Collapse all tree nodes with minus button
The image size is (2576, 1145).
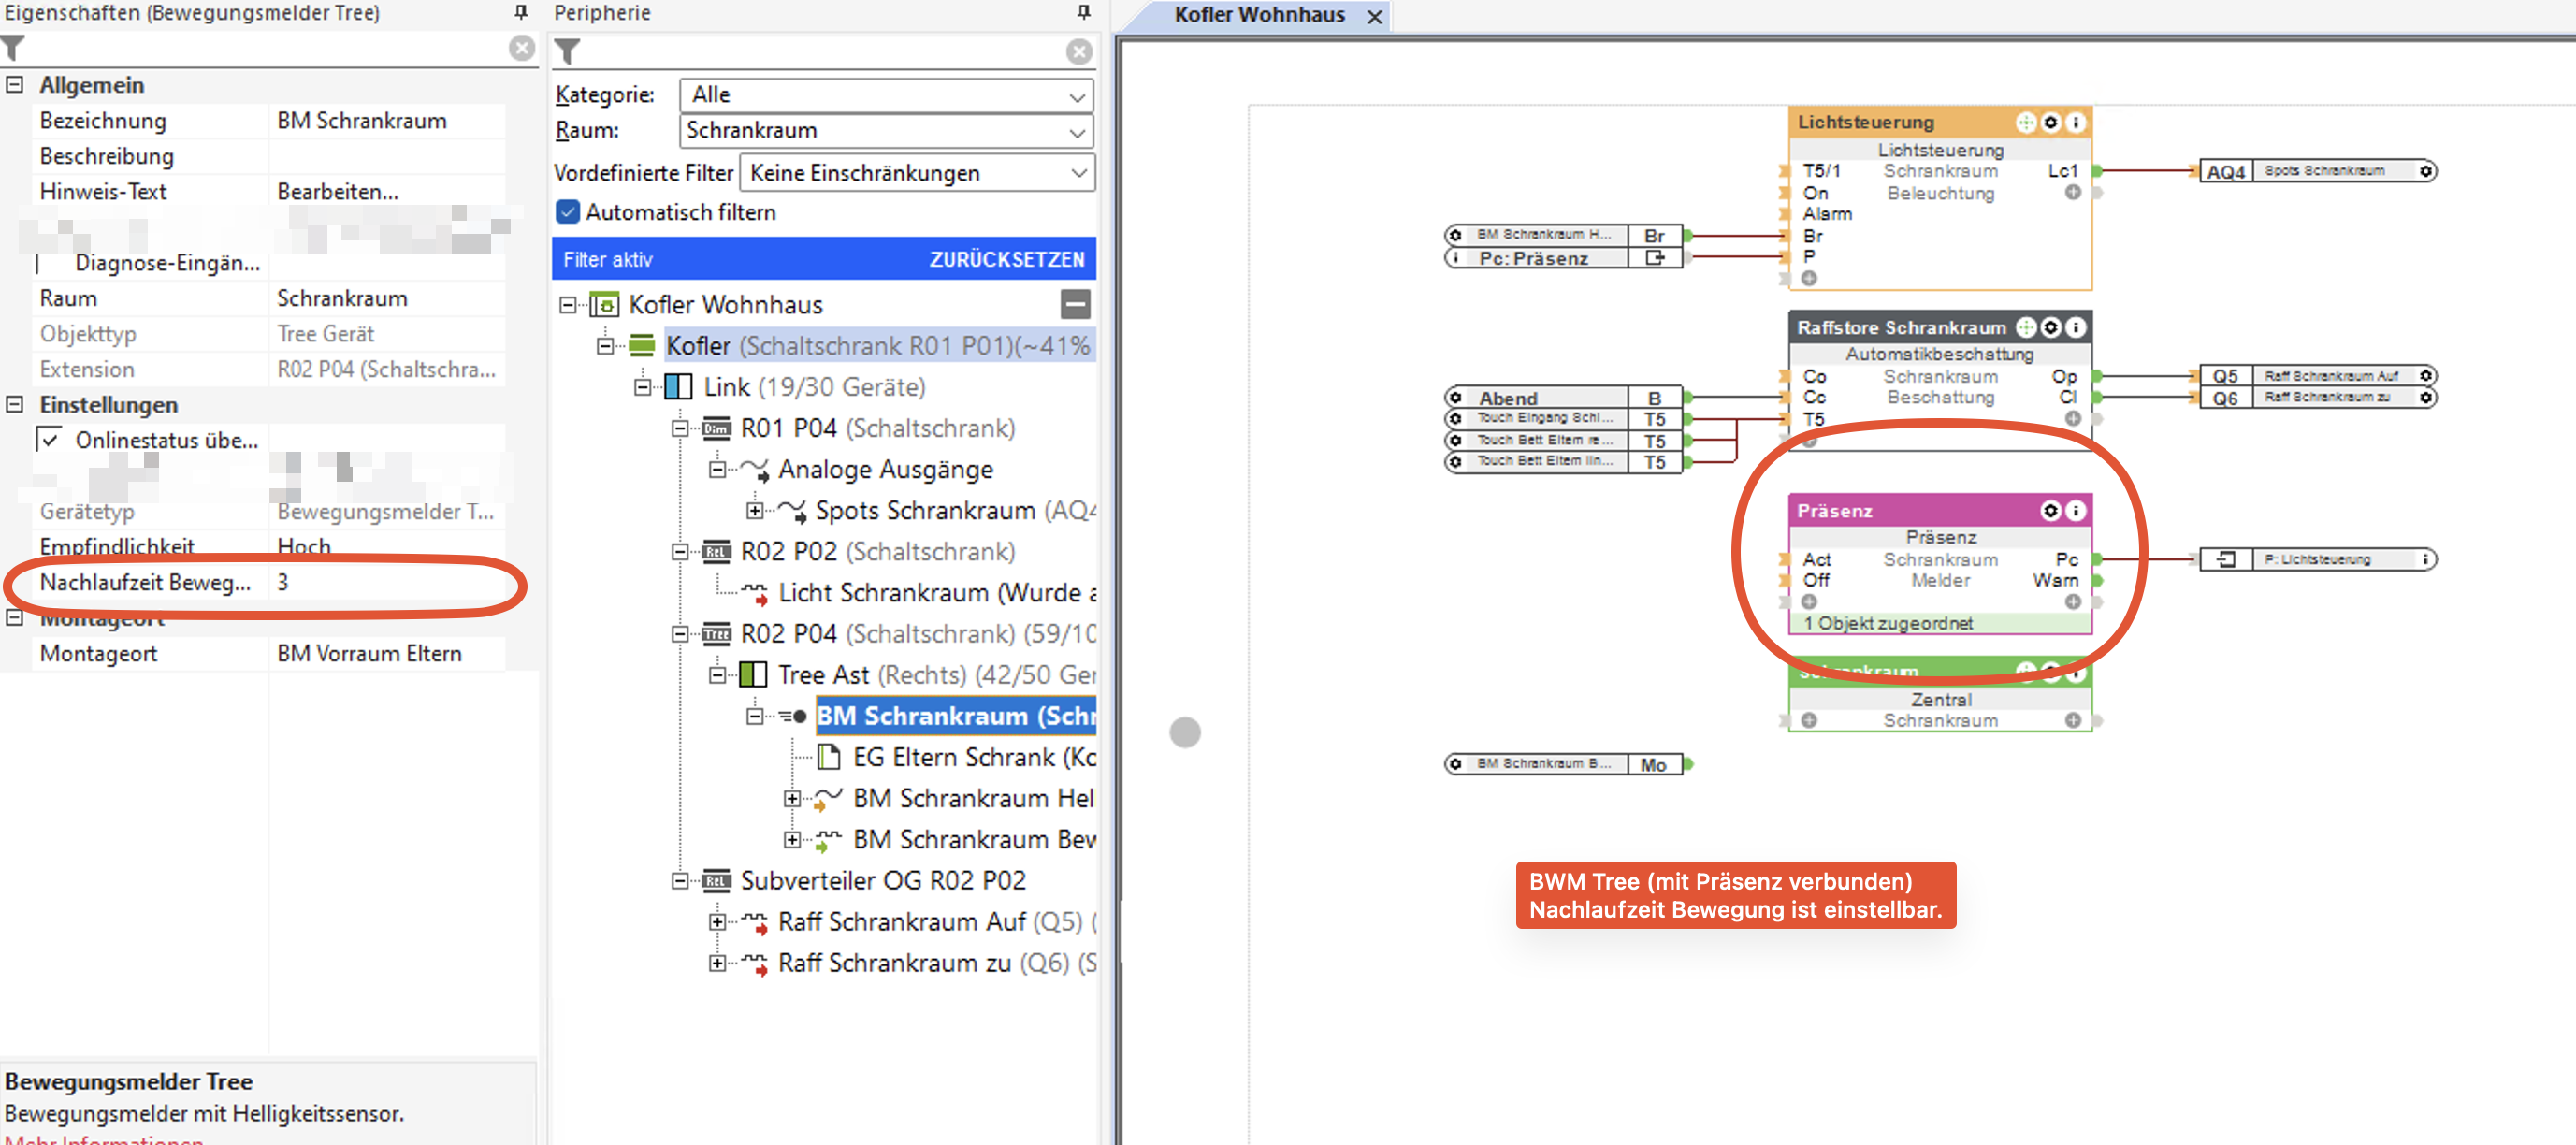(1075, 304)
